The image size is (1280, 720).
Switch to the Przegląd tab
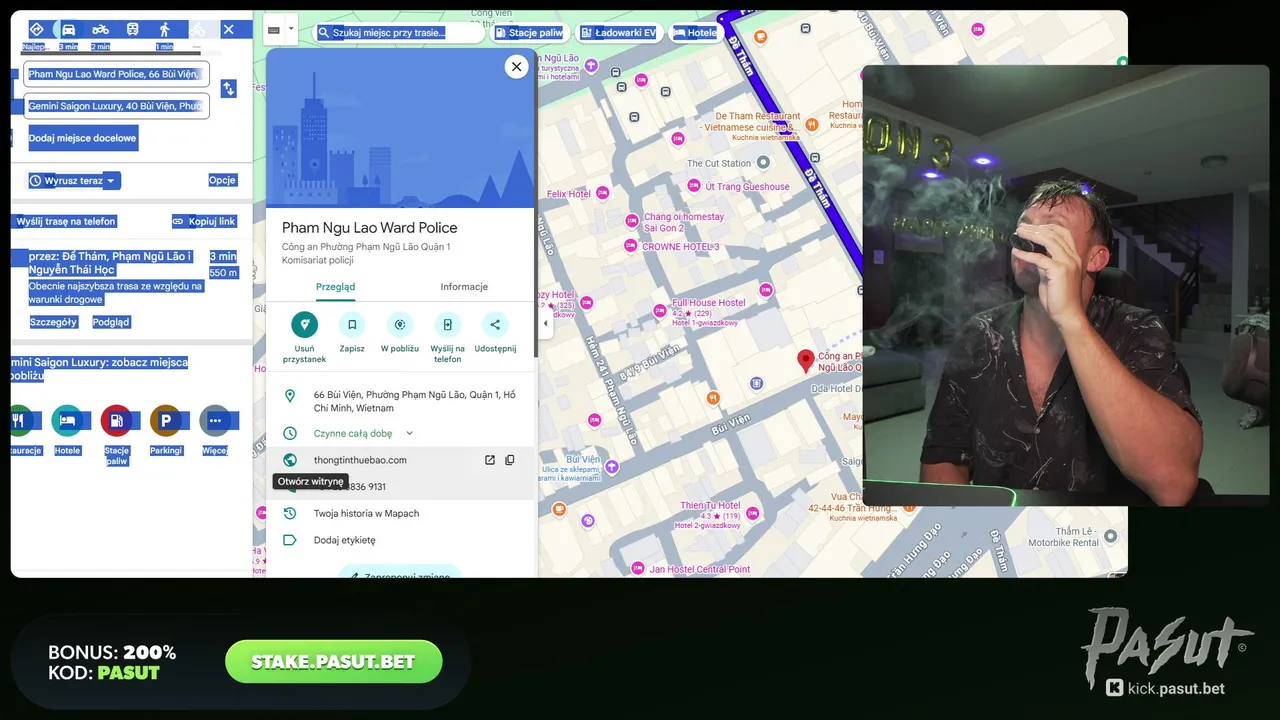click(335, 287)
